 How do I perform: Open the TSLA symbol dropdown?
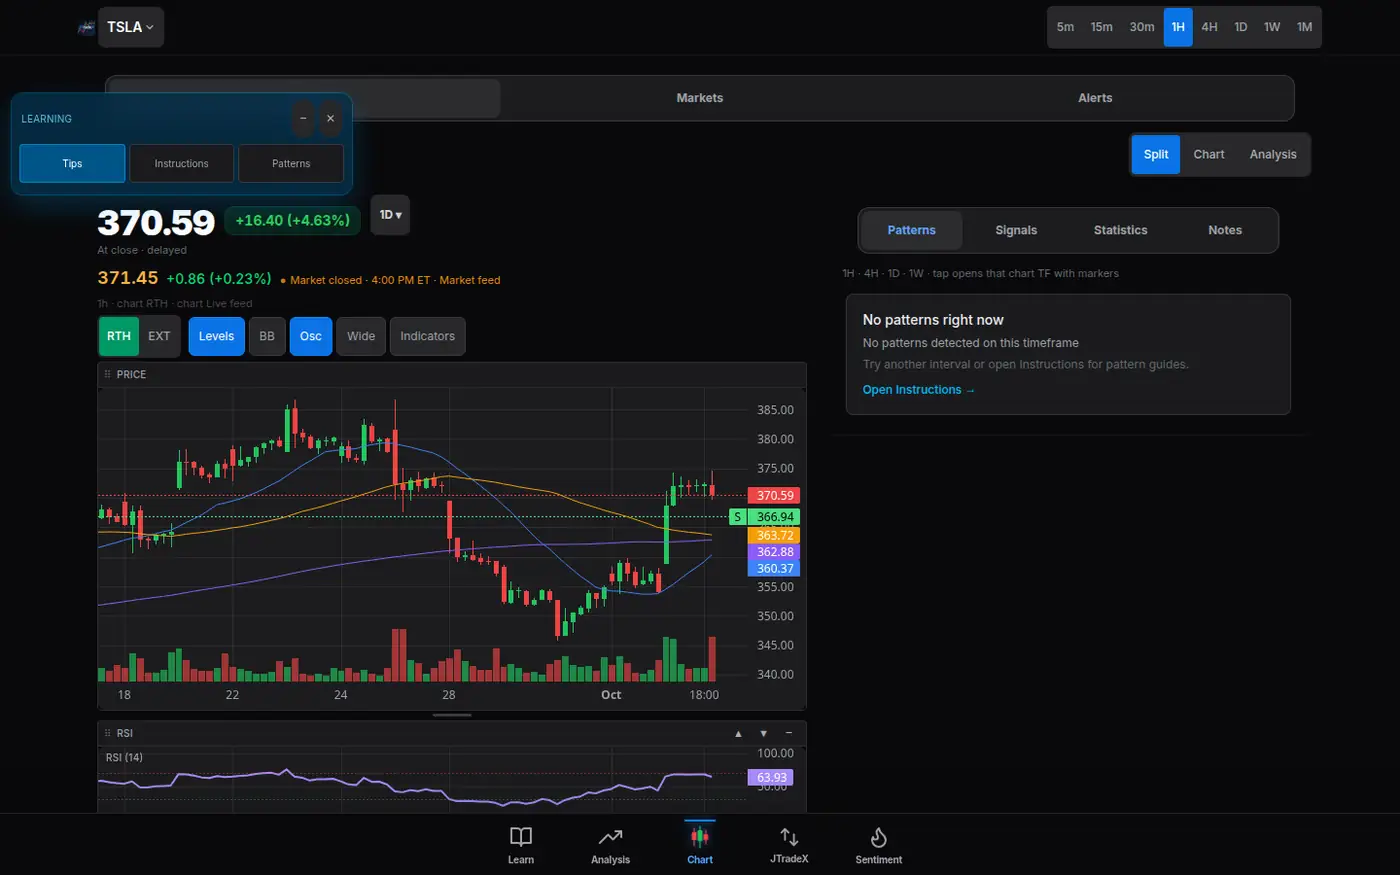(x=131, y=27)
